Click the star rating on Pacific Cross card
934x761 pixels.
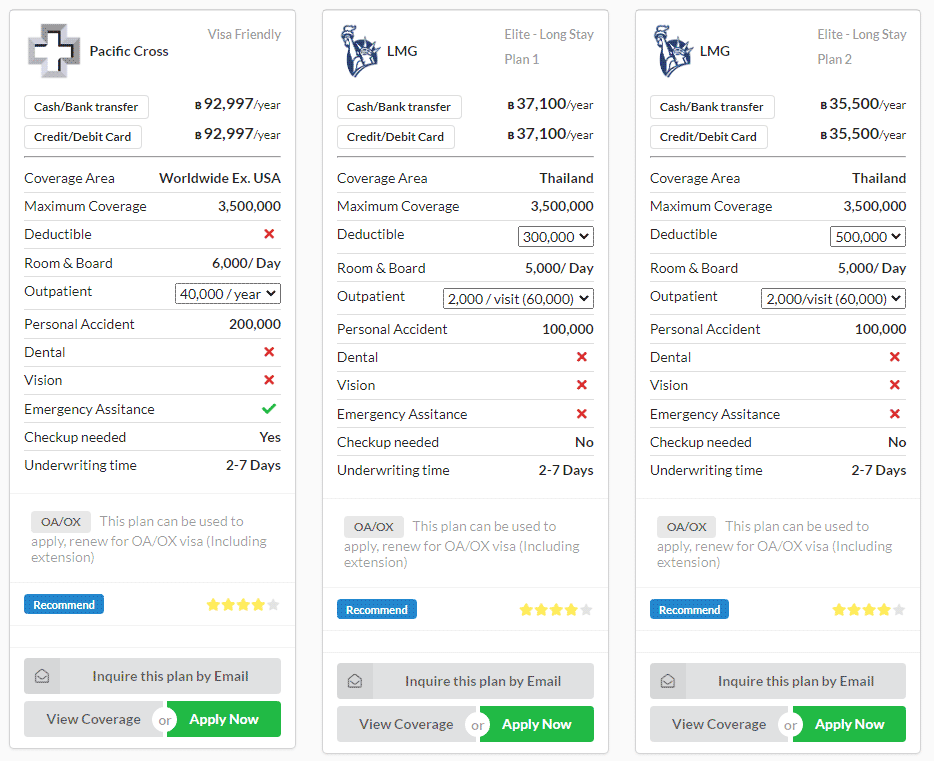coord(243,604)
